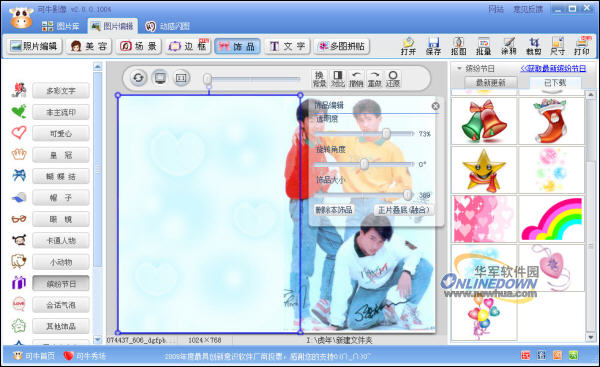The height and width of the screenshot is (367, 600).
Task: Switch to the 最新更新 tab
Action: [x=491, y=83]
